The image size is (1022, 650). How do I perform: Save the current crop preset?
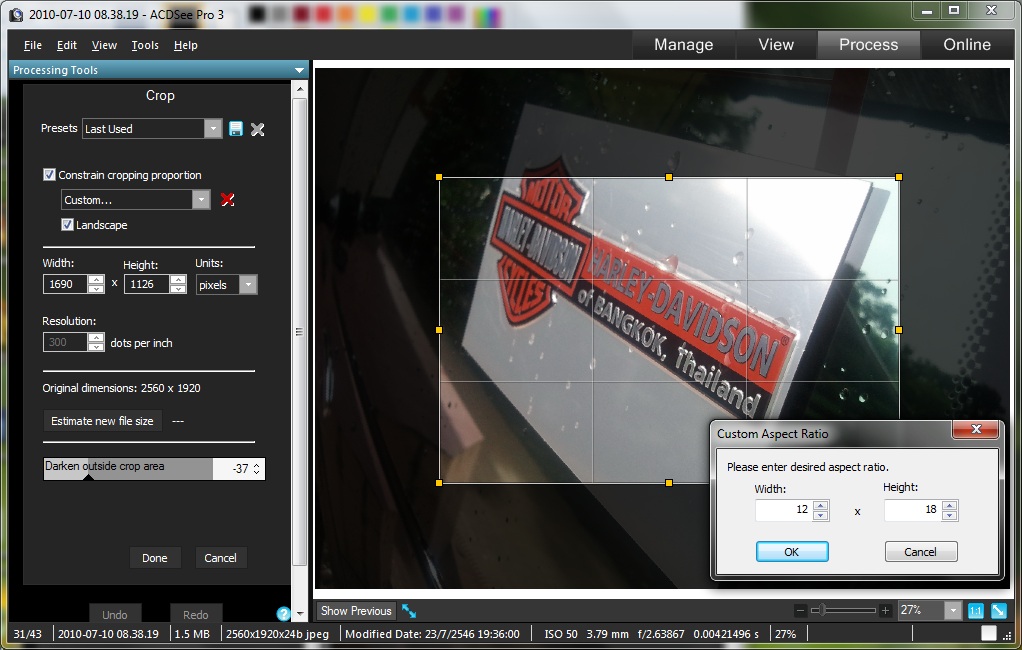pyautogui.click(x=236, y=129)
